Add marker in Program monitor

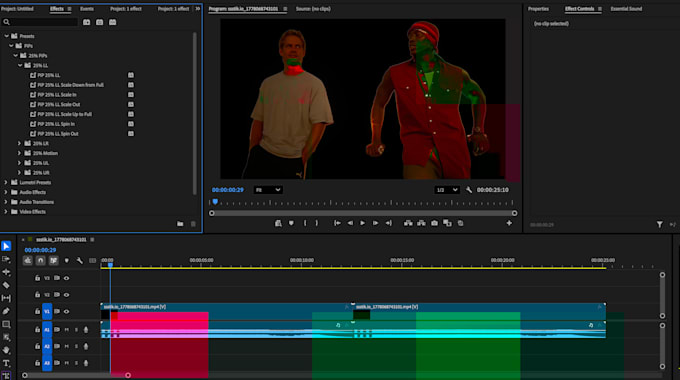coord(291,223)
